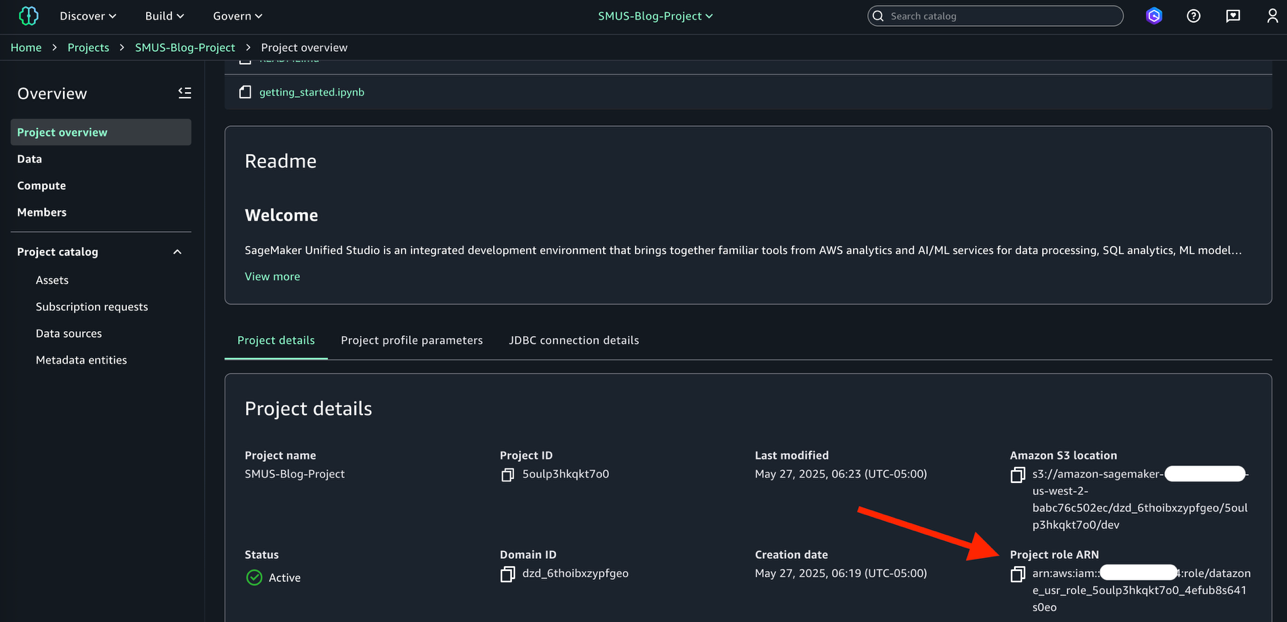Click the Creation date value
The height and width of the screenshot is (622, 1287).
[x=840, y=573]
